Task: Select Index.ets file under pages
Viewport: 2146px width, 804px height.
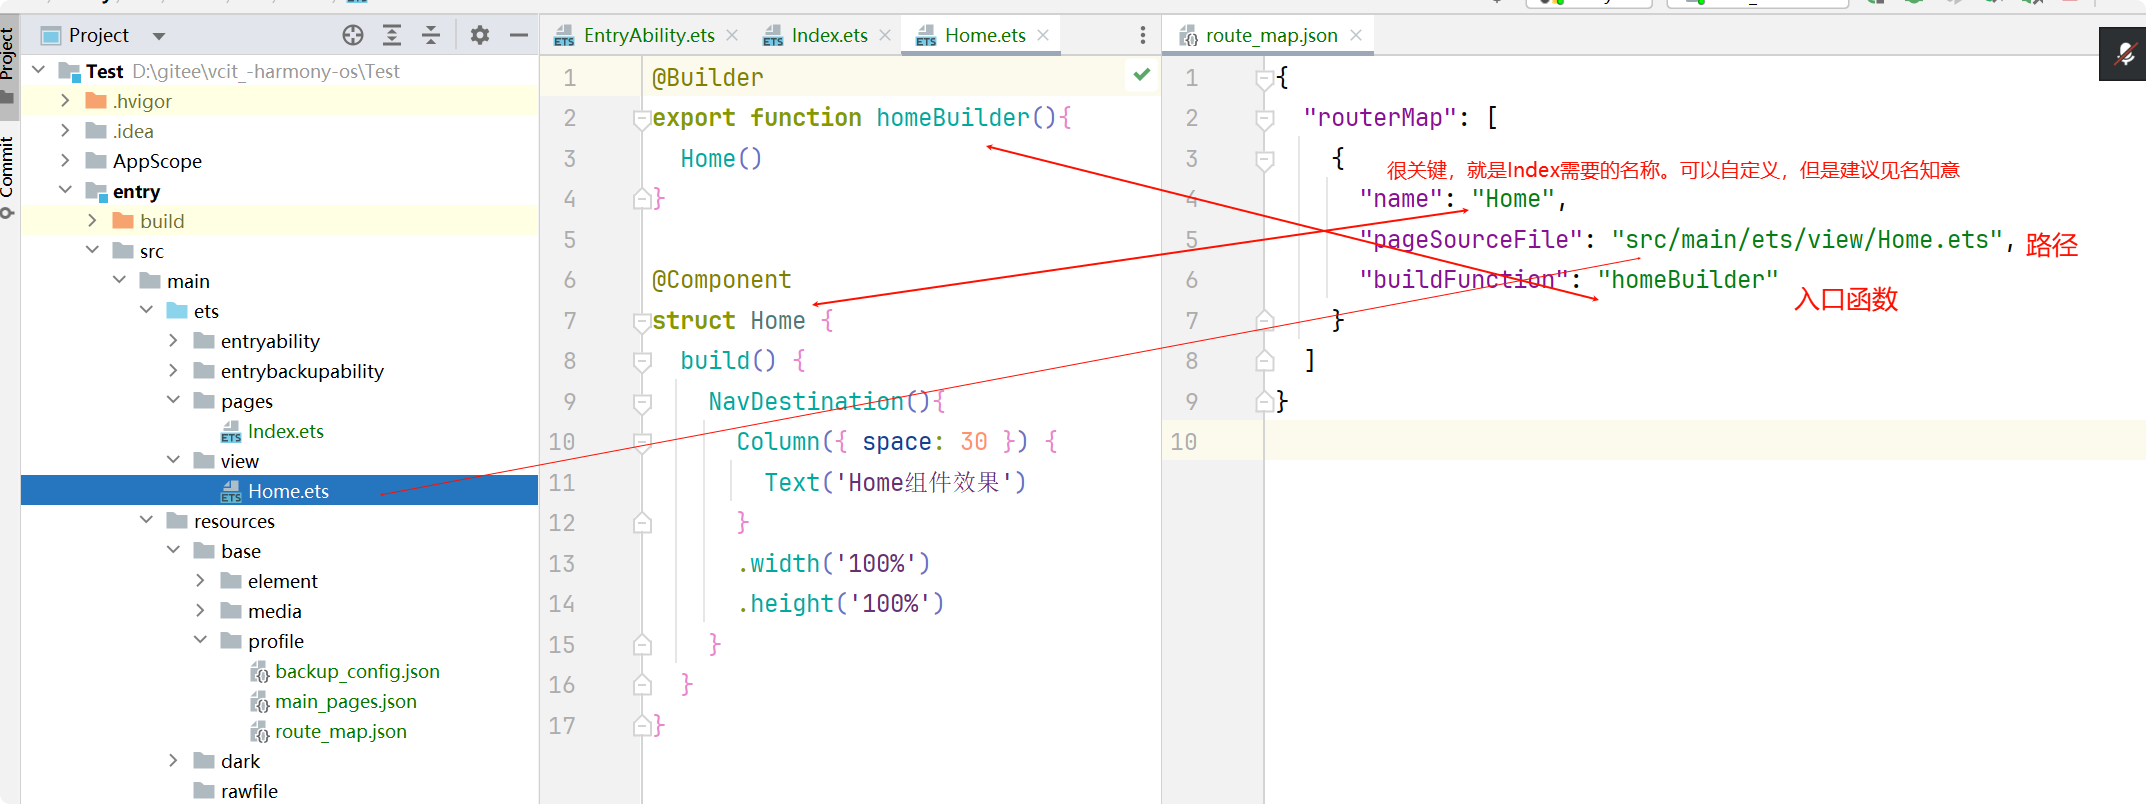Action: click(285, 431)
